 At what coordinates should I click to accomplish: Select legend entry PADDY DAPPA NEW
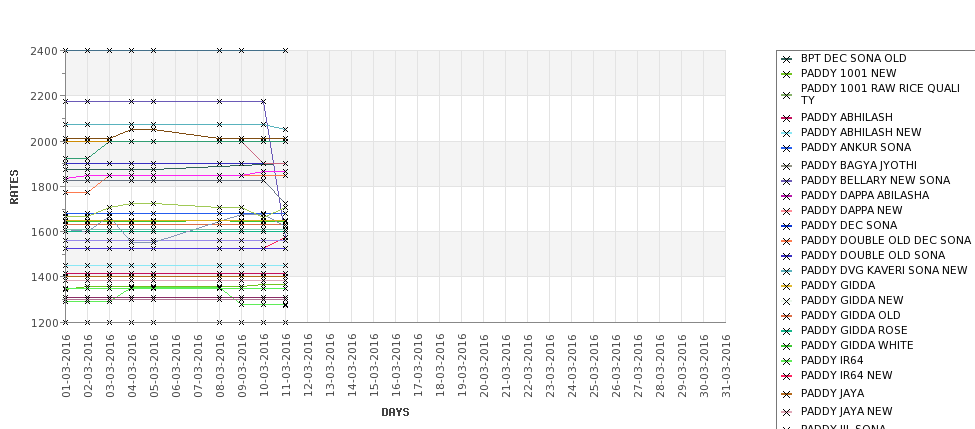(851, 210)
